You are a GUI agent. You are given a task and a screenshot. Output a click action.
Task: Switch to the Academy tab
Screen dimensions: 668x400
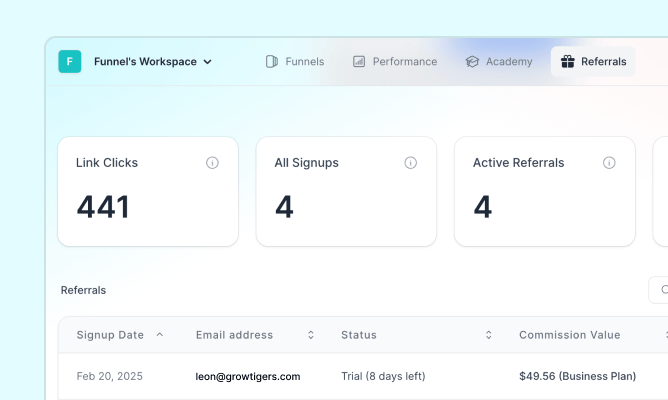pos(499,62)
